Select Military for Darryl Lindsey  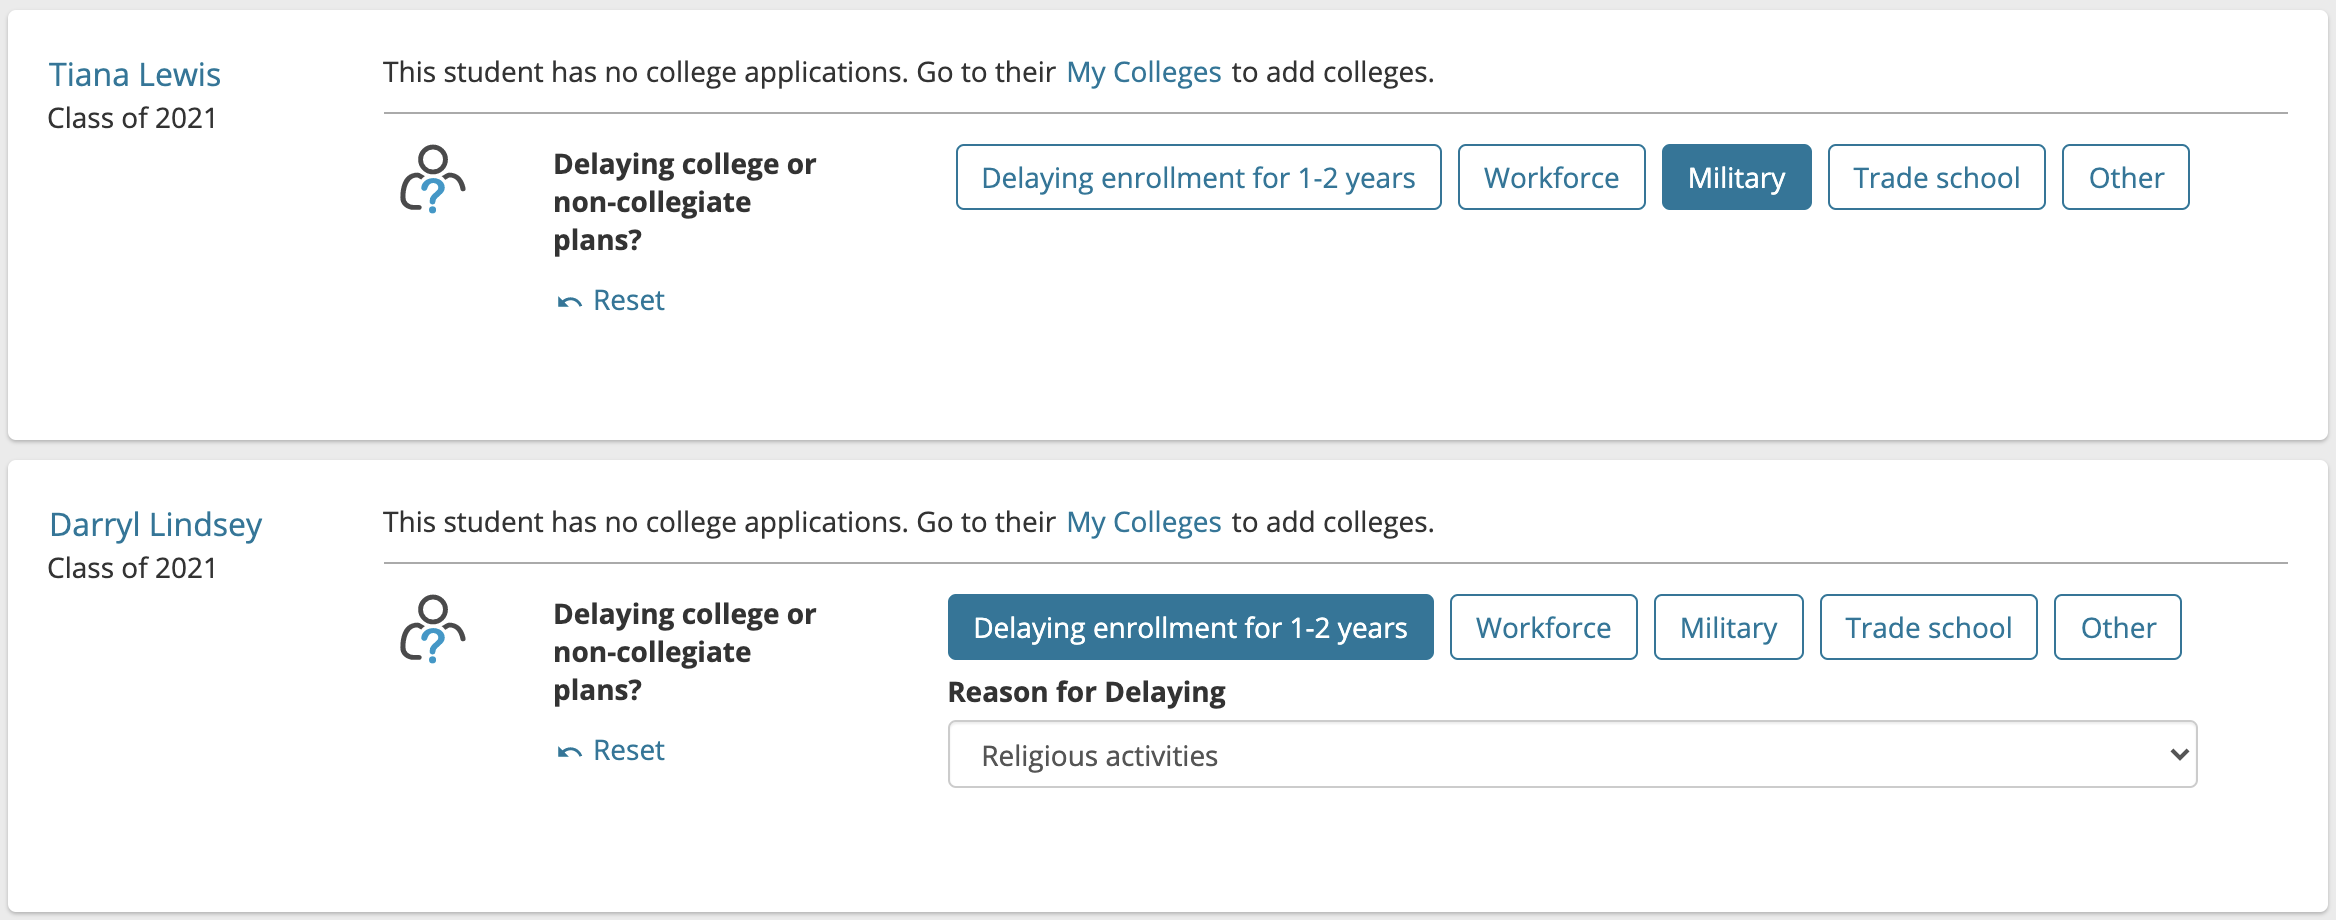point(1728,627)
